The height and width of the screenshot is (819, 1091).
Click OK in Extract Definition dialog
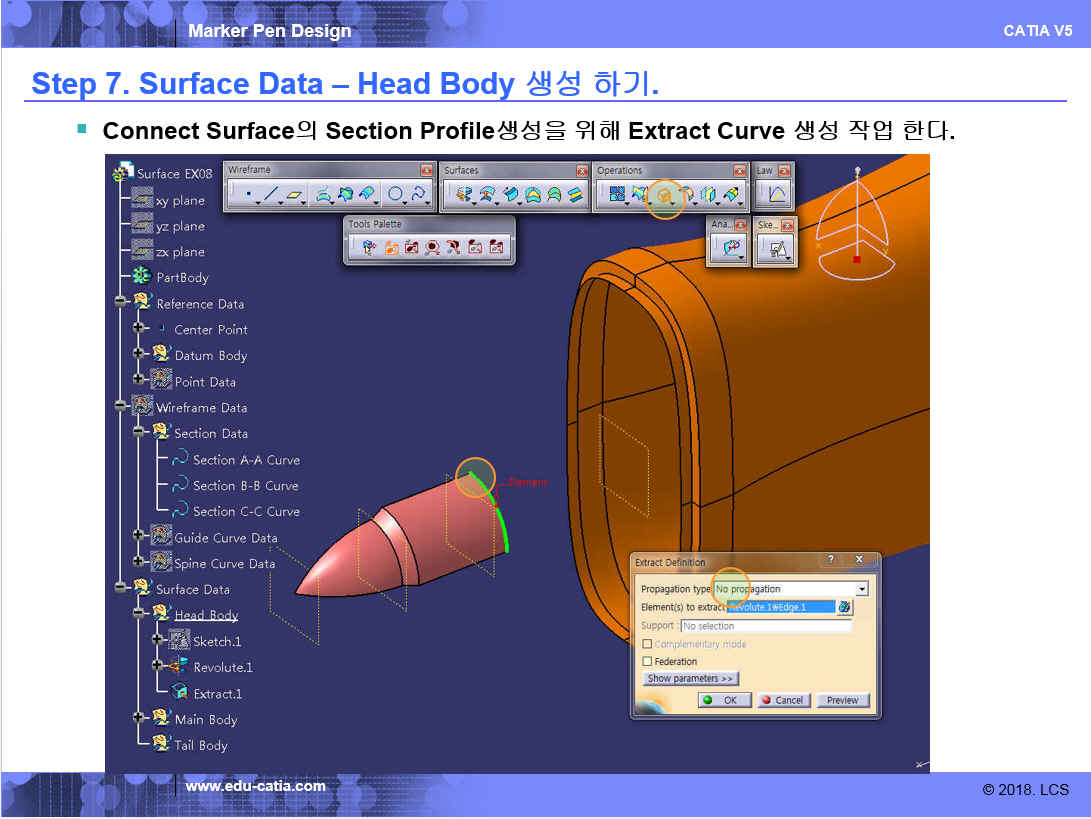coord(721,700)
